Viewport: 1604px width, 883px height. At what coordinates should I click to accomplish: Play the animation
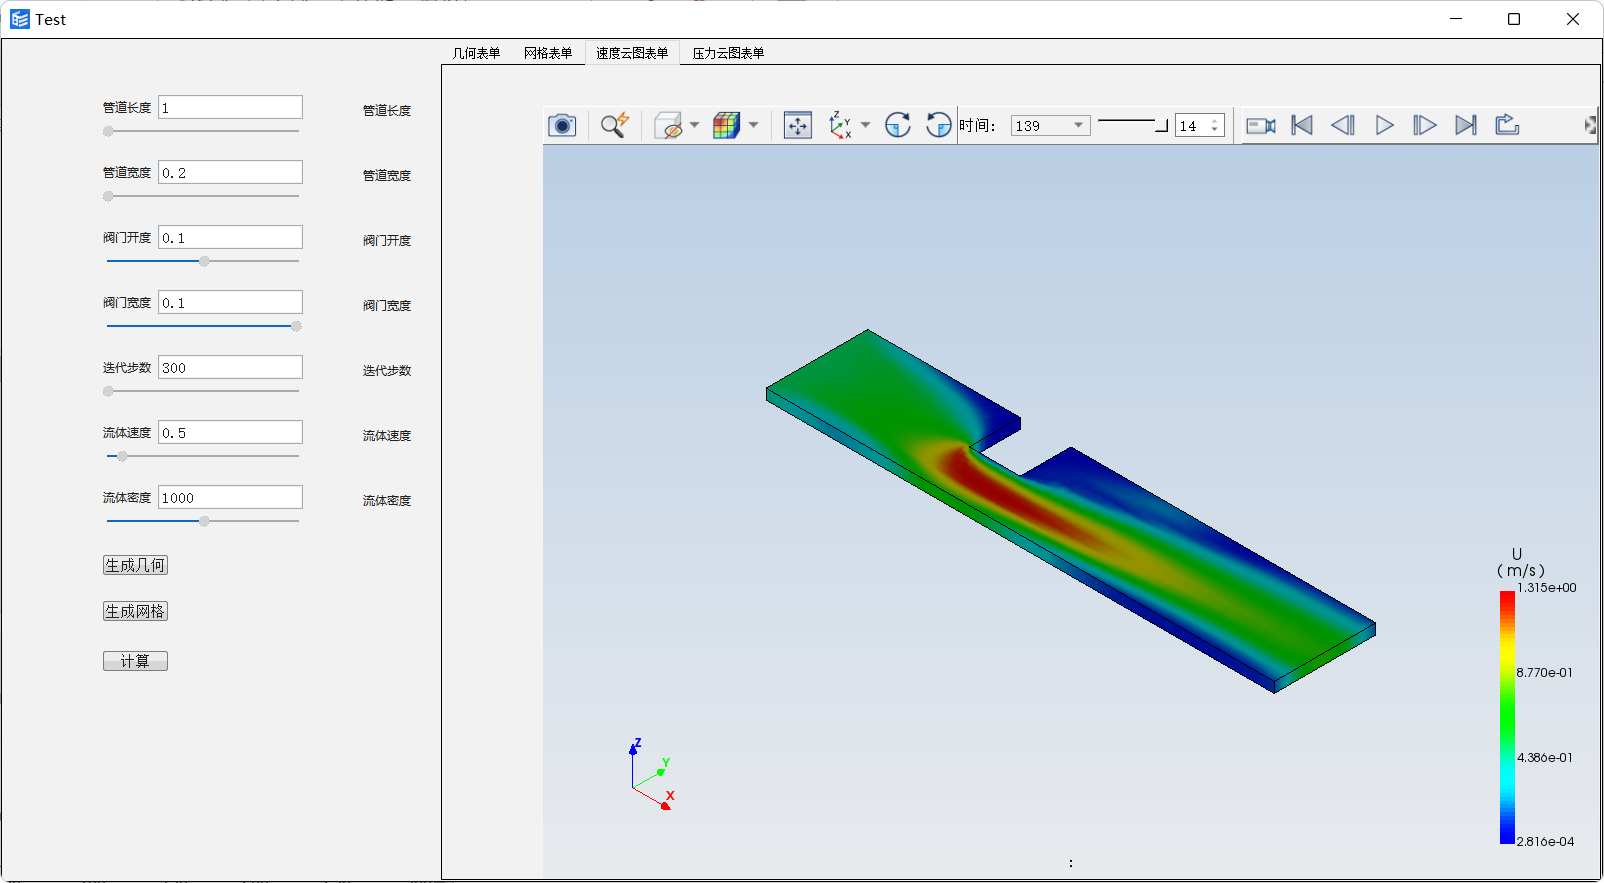point(1384,125)
